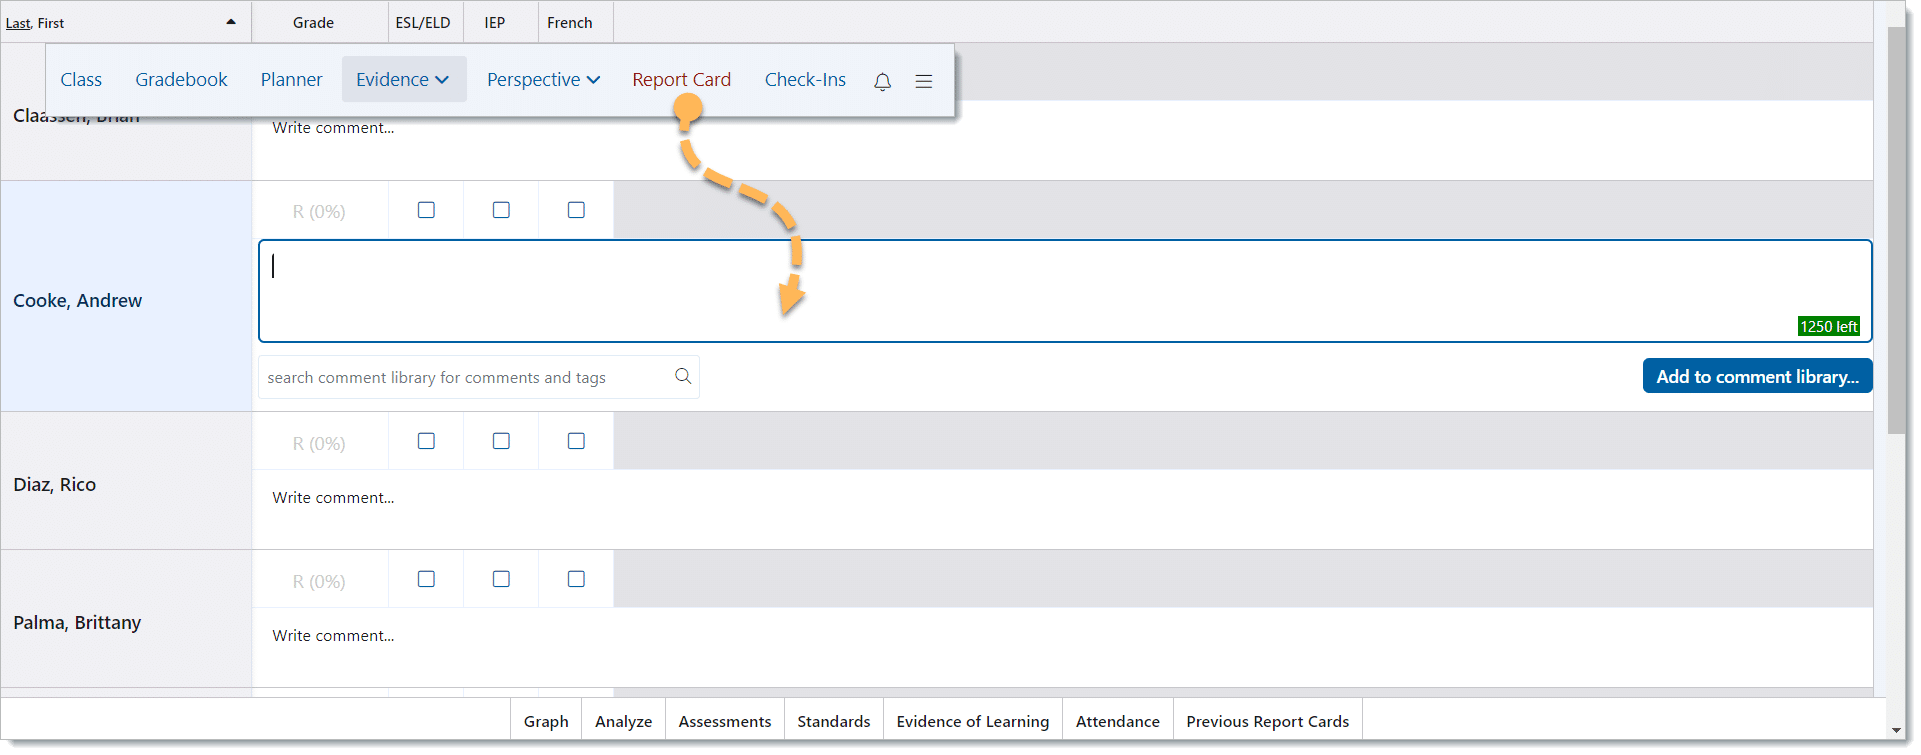Switch to the Evidence of Learning tab
The height and width of the screenshot is (755, 1921).
pos(972,721)
